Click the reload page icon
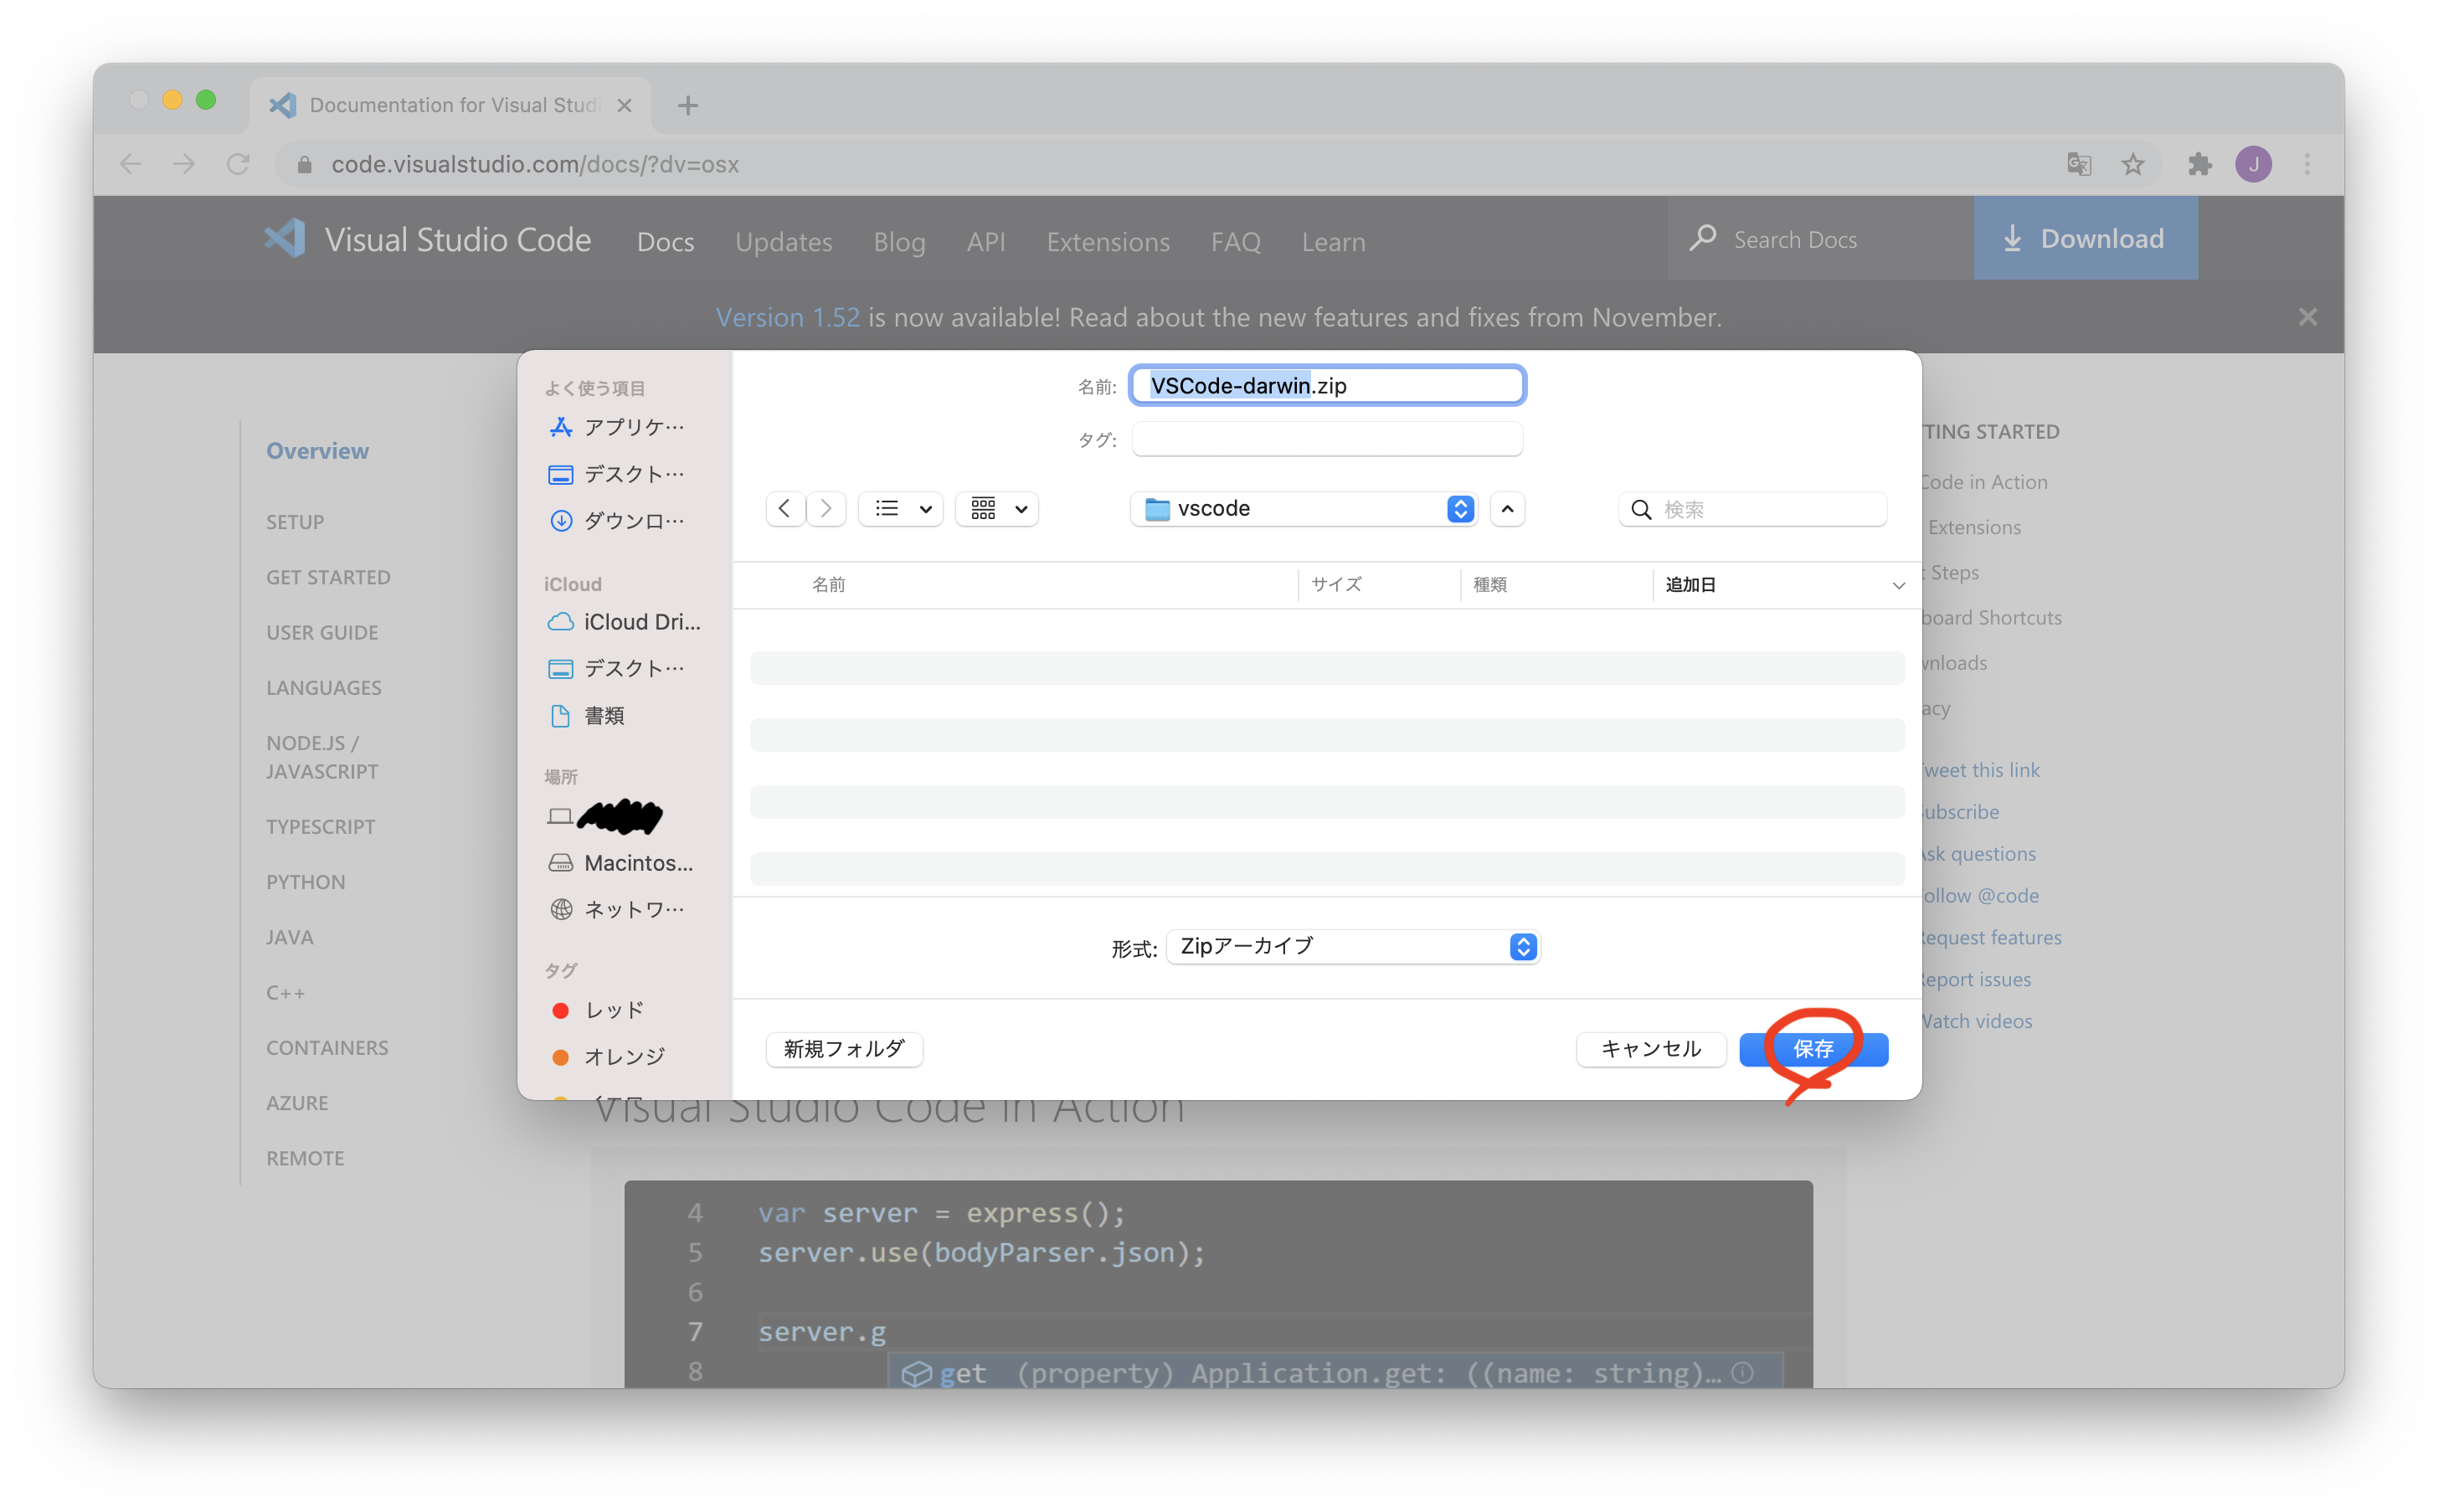 click(x=238, y=164)
